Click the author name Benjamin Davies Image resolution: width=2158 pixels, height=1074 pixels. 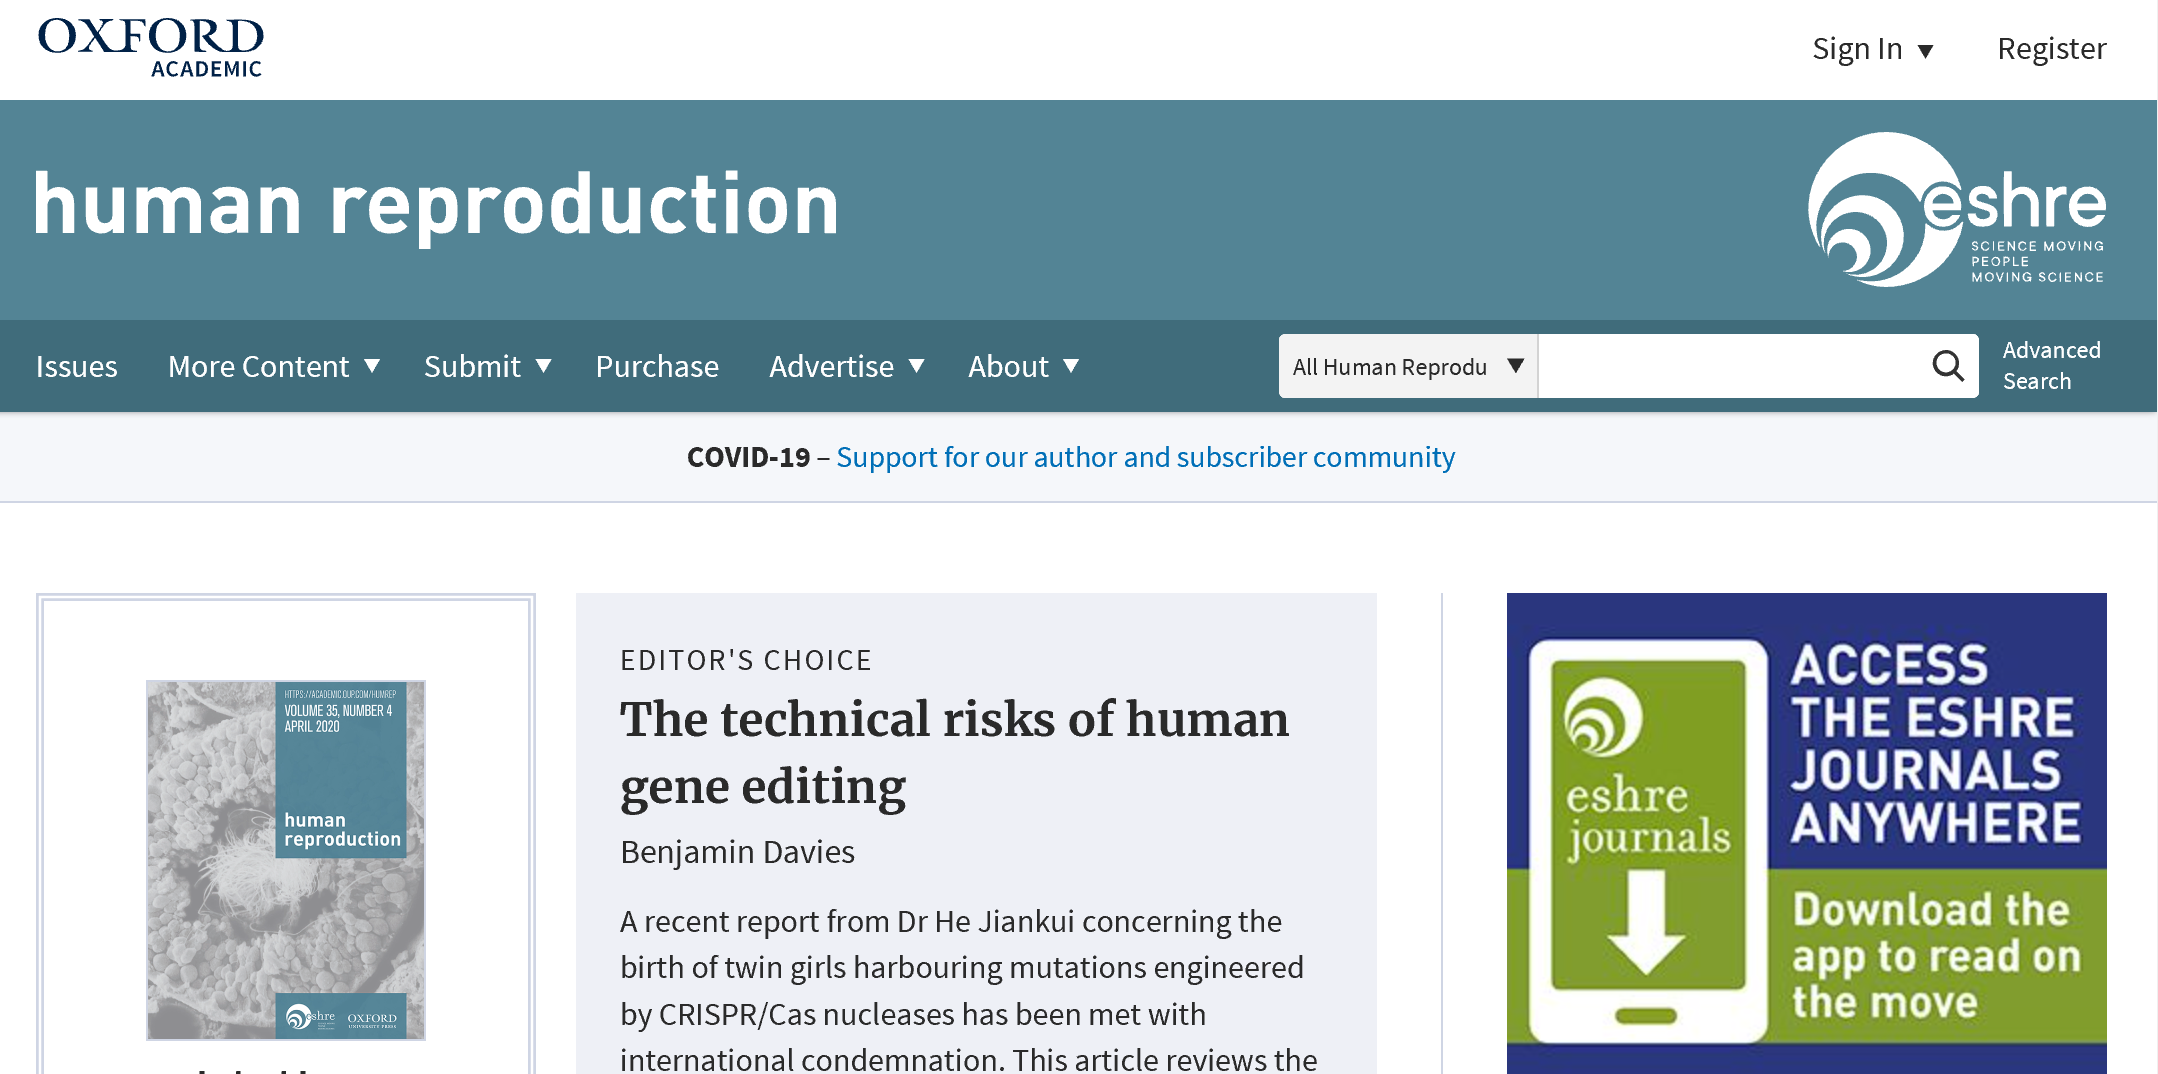point(737,852)
